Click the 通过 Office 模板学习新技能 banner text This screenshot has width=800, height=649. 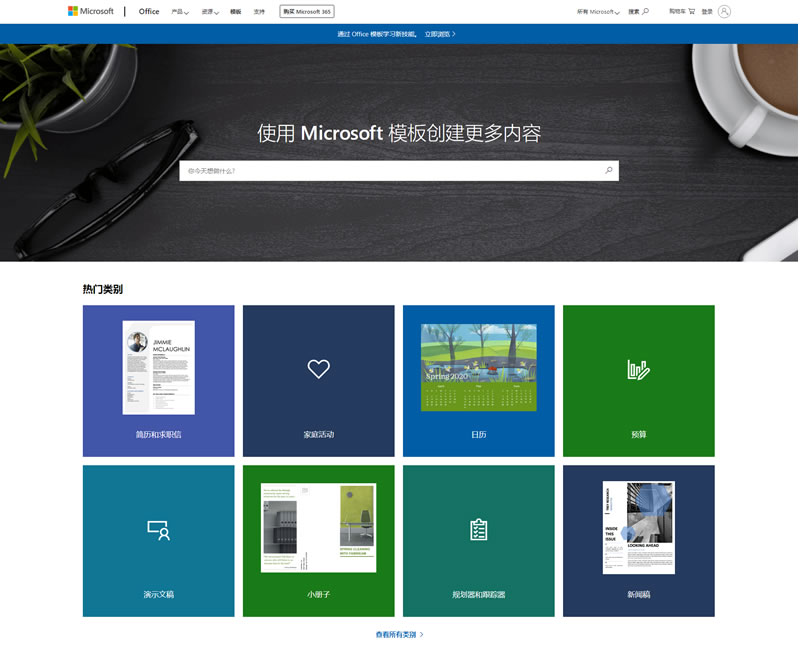tap(377, 34)
